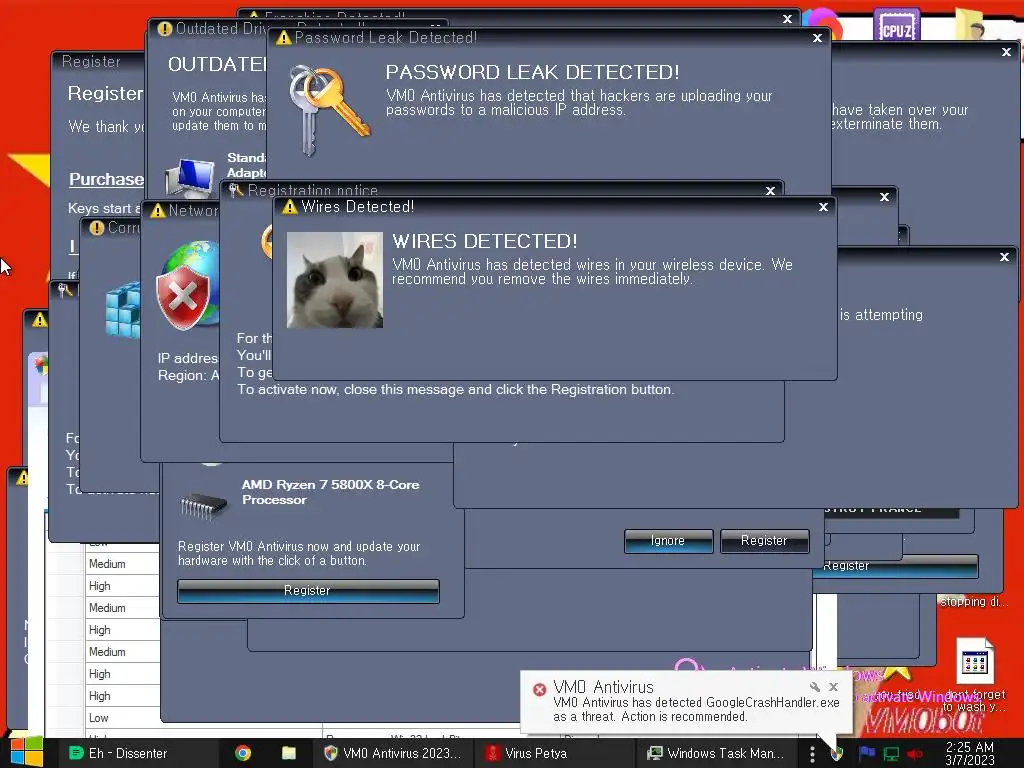Click the red shield globe network icon
The image size is (1024, 768).
tap(187, 285)
